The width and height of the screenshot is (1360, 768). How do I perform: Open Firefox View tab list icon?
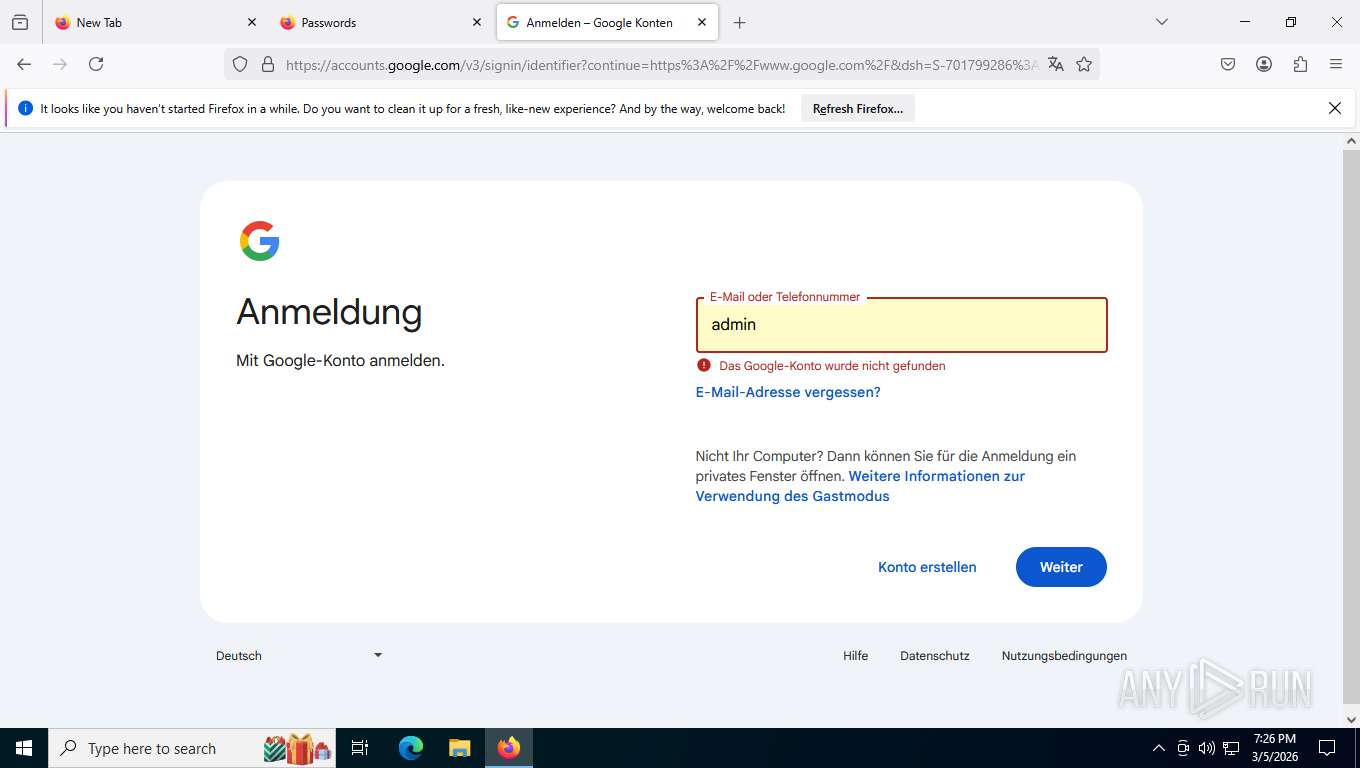pos(20,22)
